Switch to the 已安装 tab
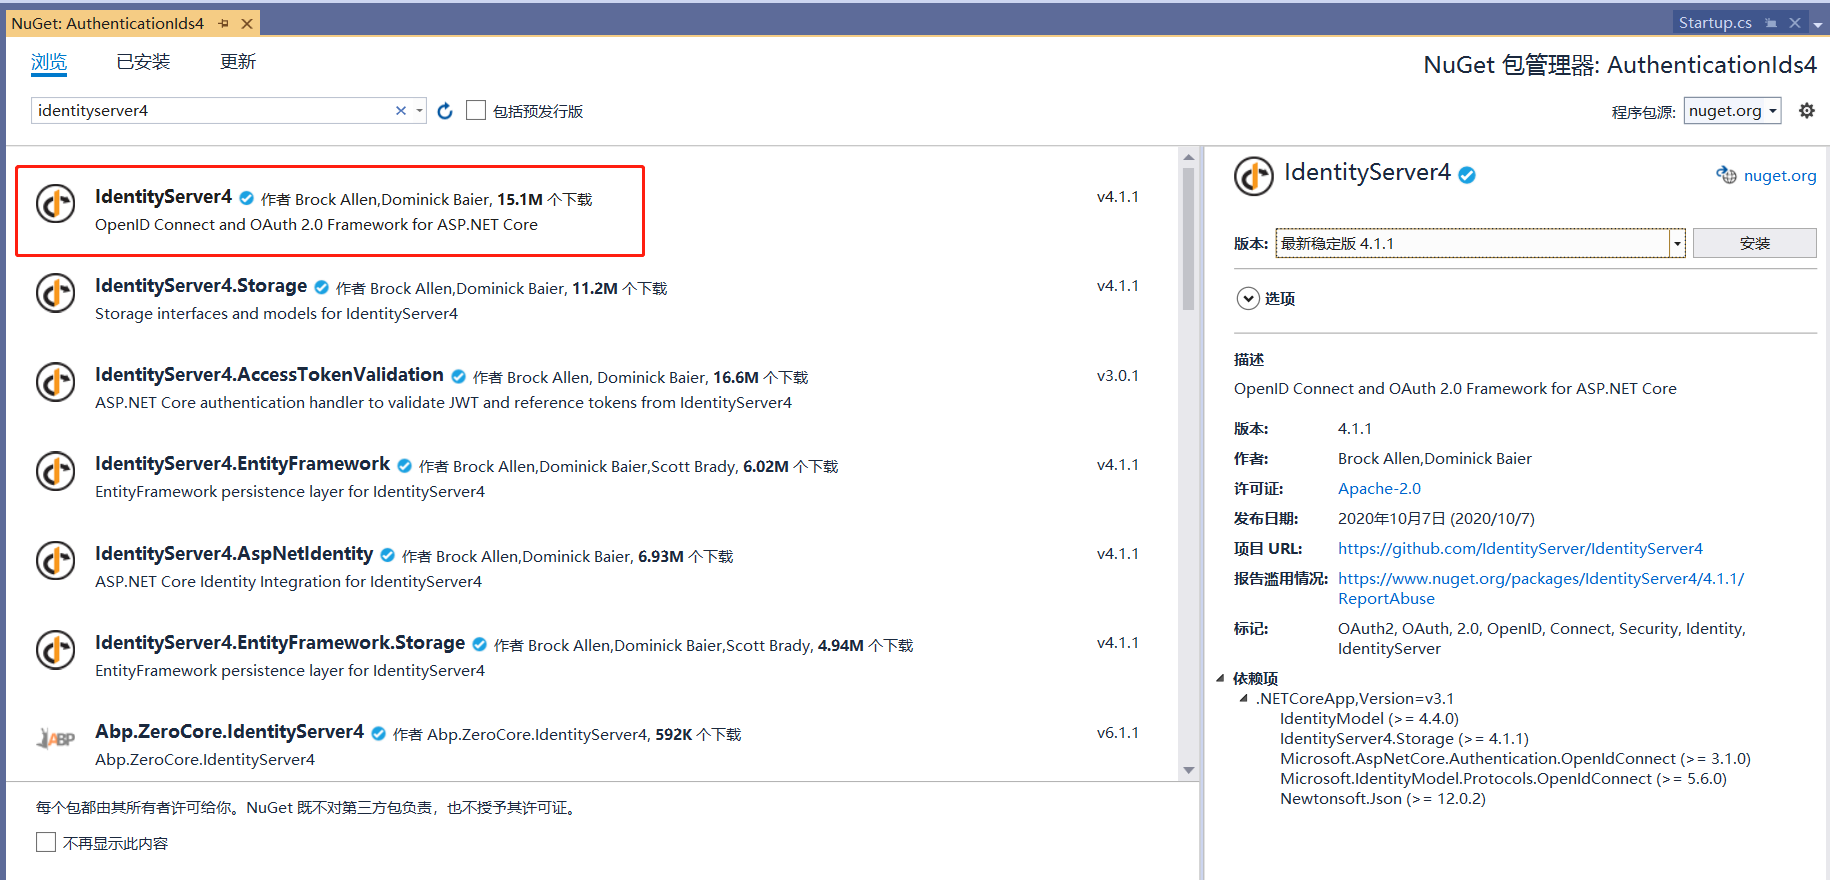The image size is (1830, 880). (x=143, y=62)
